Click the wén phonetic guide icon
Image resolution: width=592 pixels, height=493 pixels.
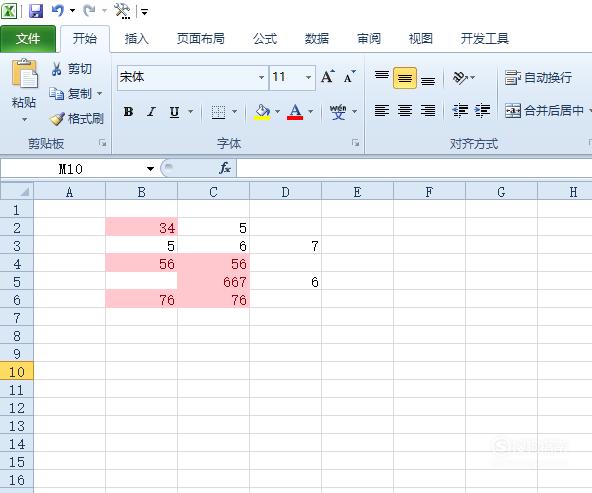pyautogui.click(x=338, y=112)
